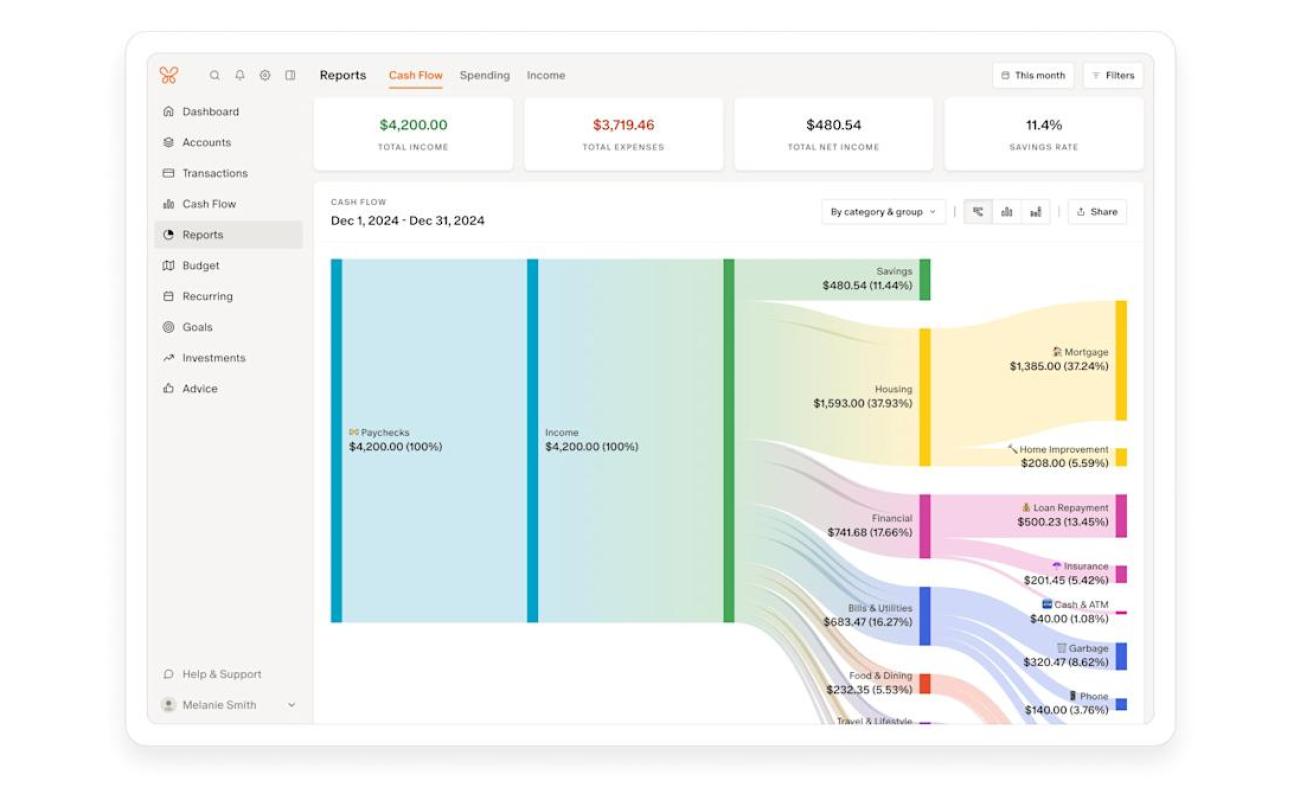Click the butterfly app logo
The width and height of the screenshot is (1300, 800).
click(168, 74)
